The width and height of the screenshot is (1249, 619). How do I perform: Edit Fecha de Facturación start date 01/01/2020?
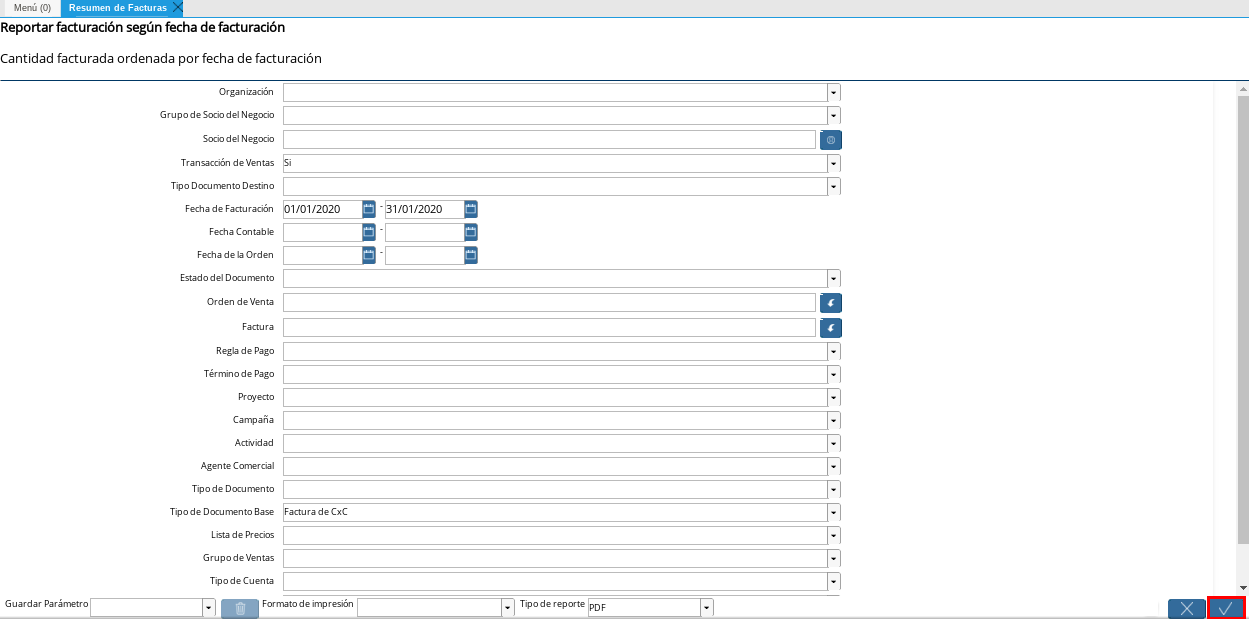point(323,209)
